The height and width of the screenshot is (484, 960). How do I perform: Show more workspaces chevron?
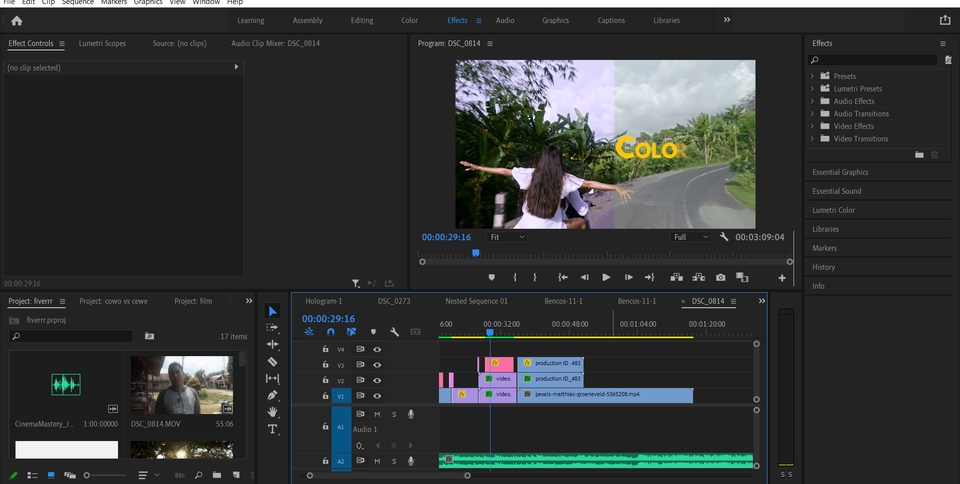[x=727, y=20]
